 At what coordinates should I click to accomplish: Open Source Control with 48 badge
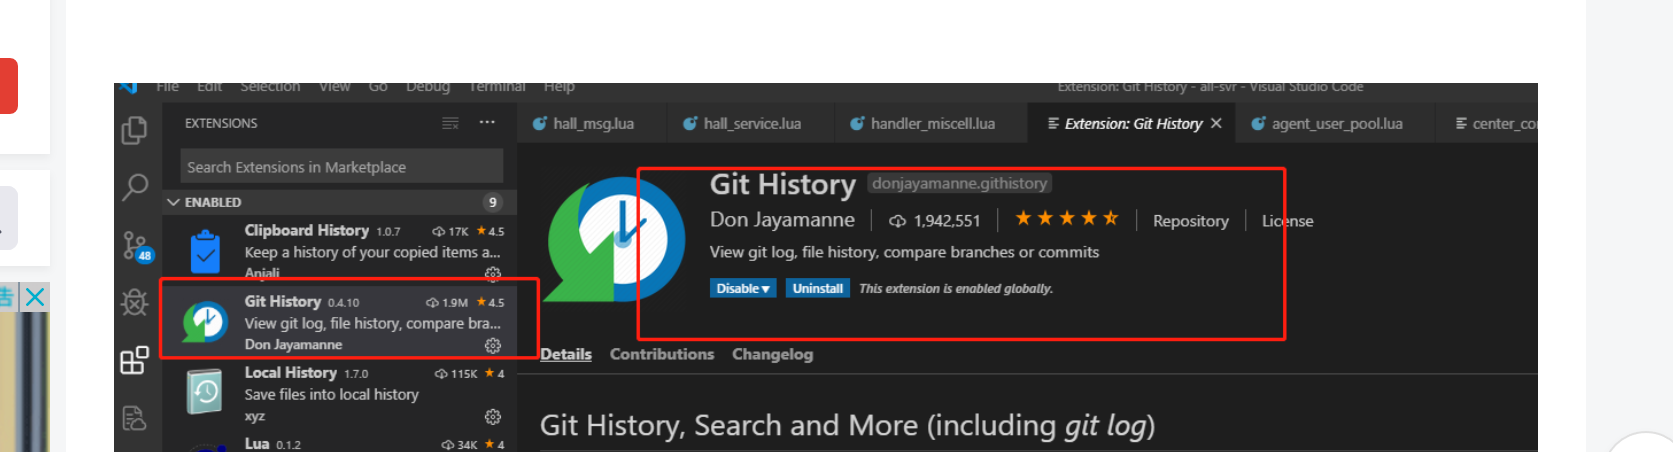click(136, 245)
